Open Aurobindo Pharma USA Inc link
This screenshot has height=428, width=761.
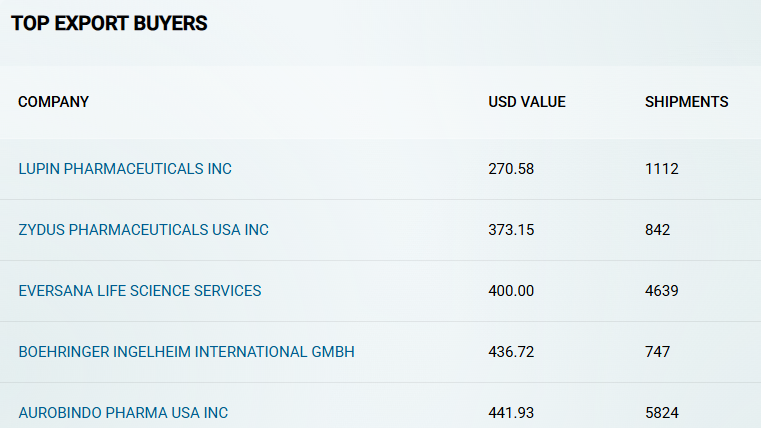click(123, 412)
